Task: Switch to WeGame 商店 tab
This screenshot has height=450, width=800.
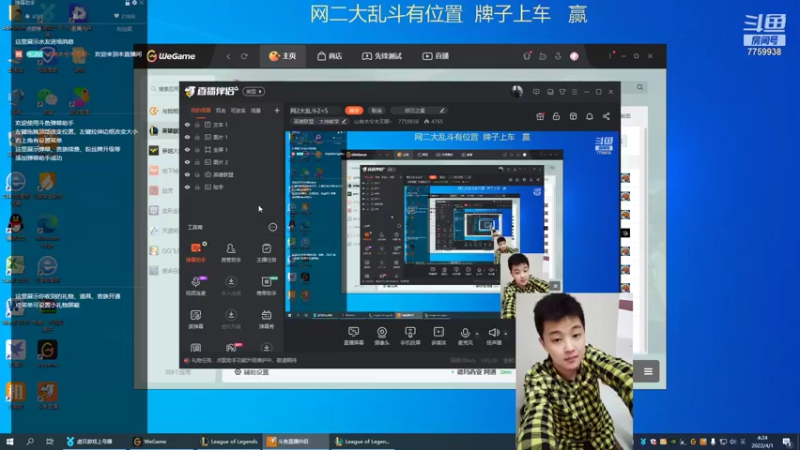Action: [330, 56]
